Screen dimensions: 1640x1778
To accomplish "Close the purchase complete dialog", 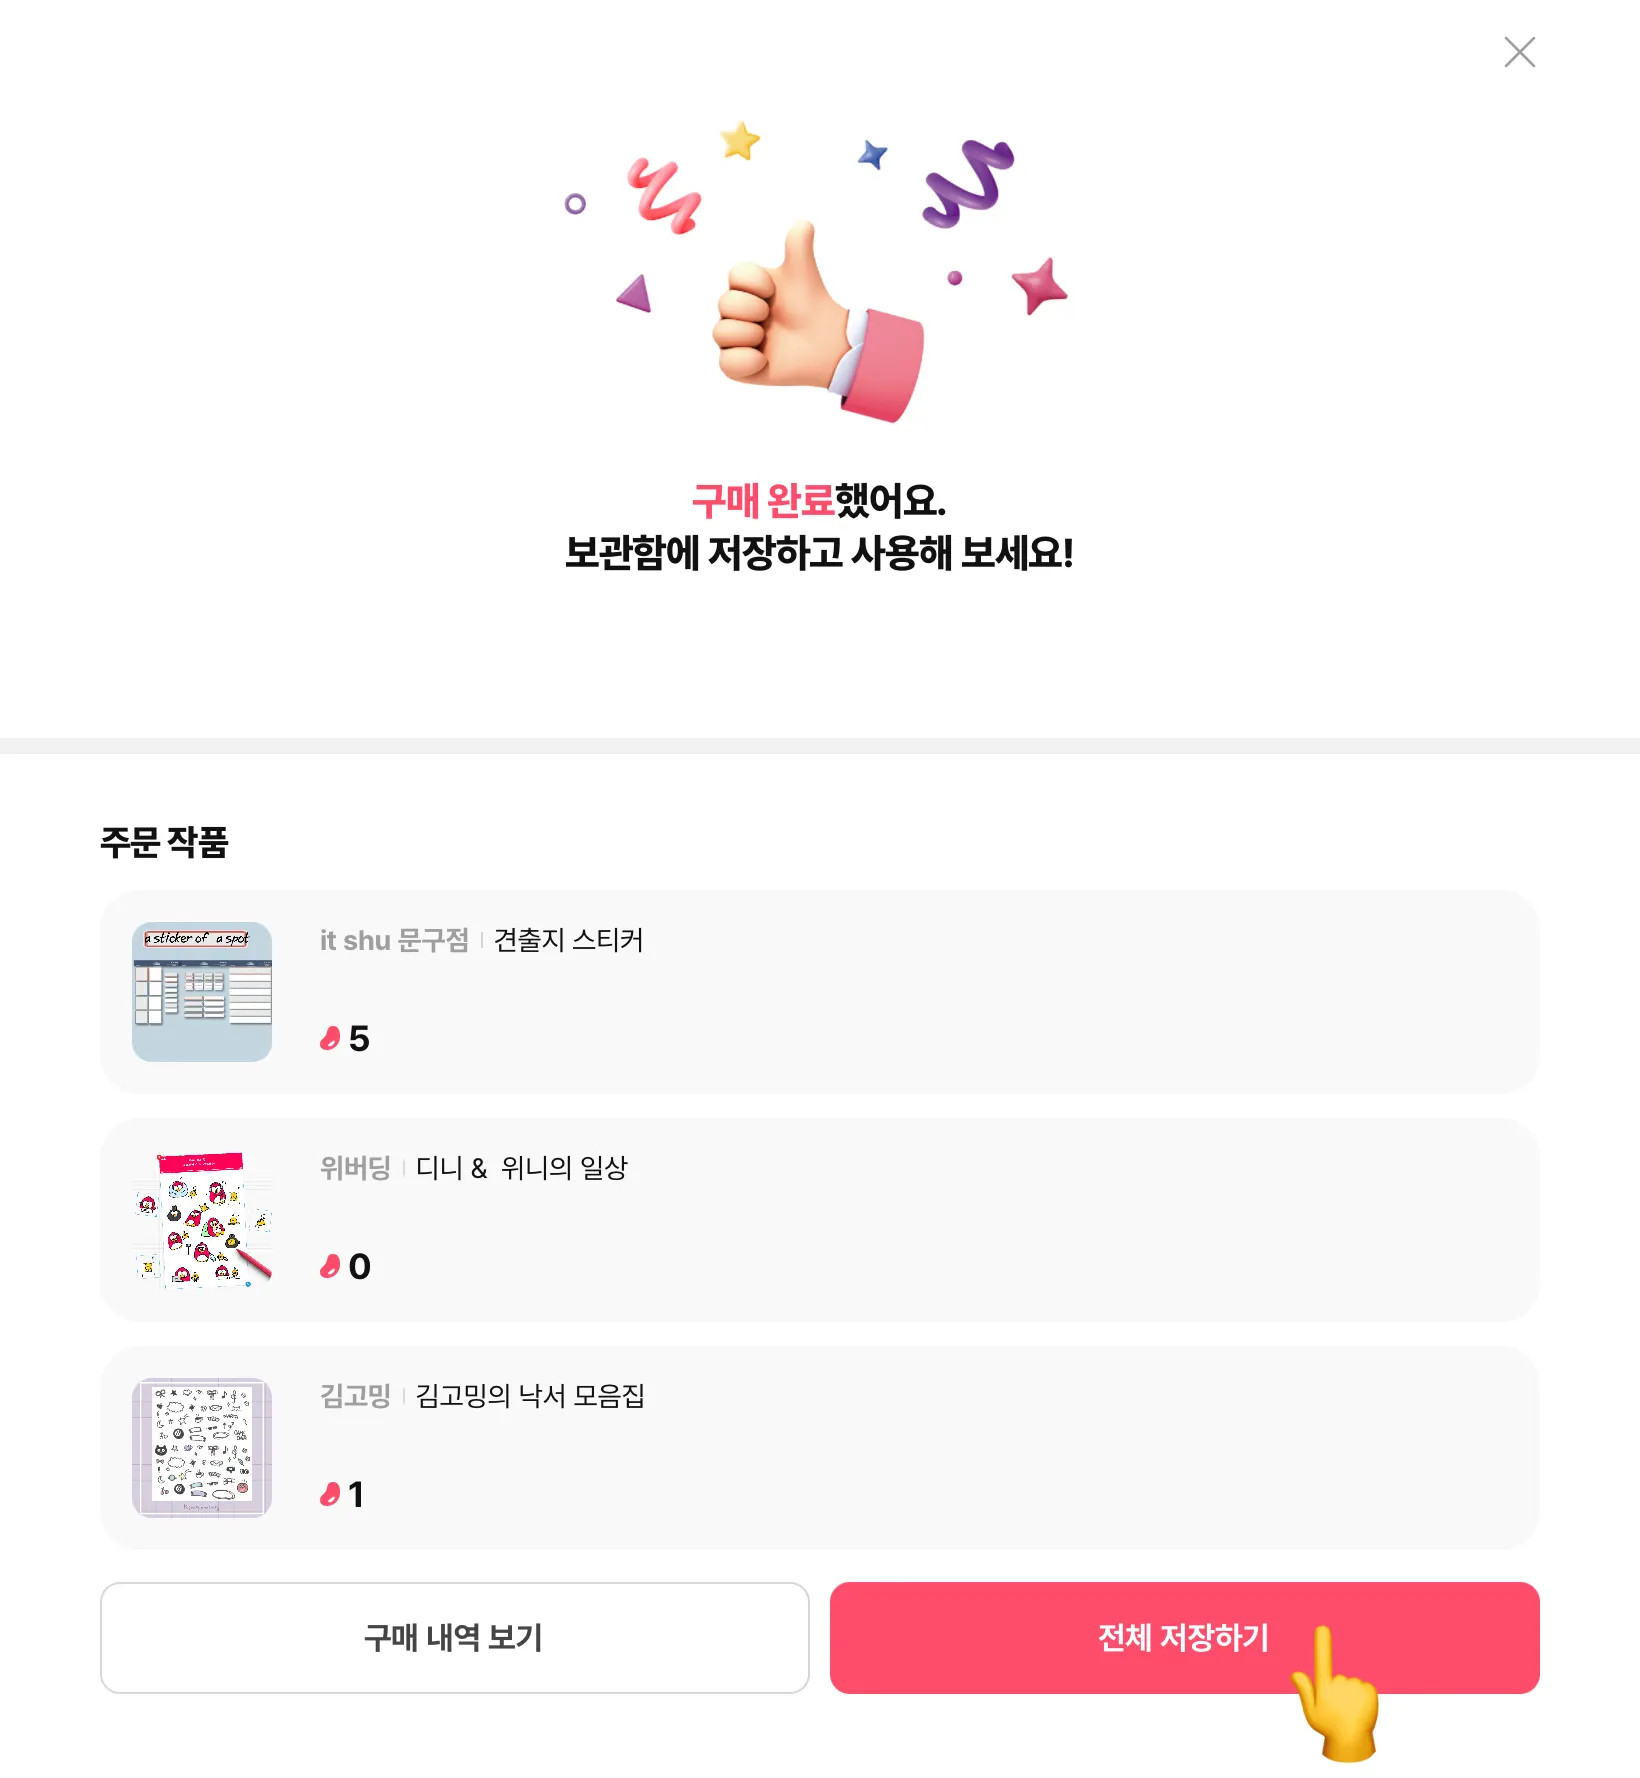I will click(x=1519, y=52).
